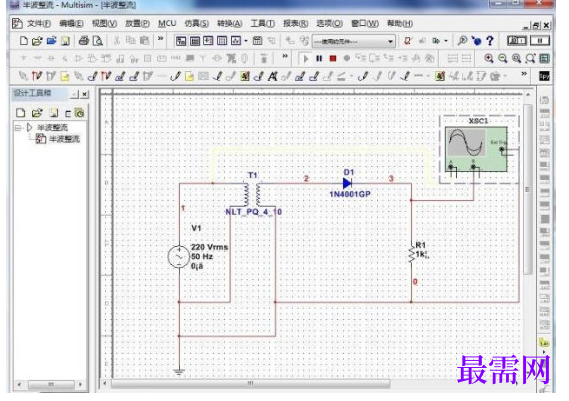Print the circuit with the printer icon
Viewport: 569px width, 401px height.
coord(84,41)
